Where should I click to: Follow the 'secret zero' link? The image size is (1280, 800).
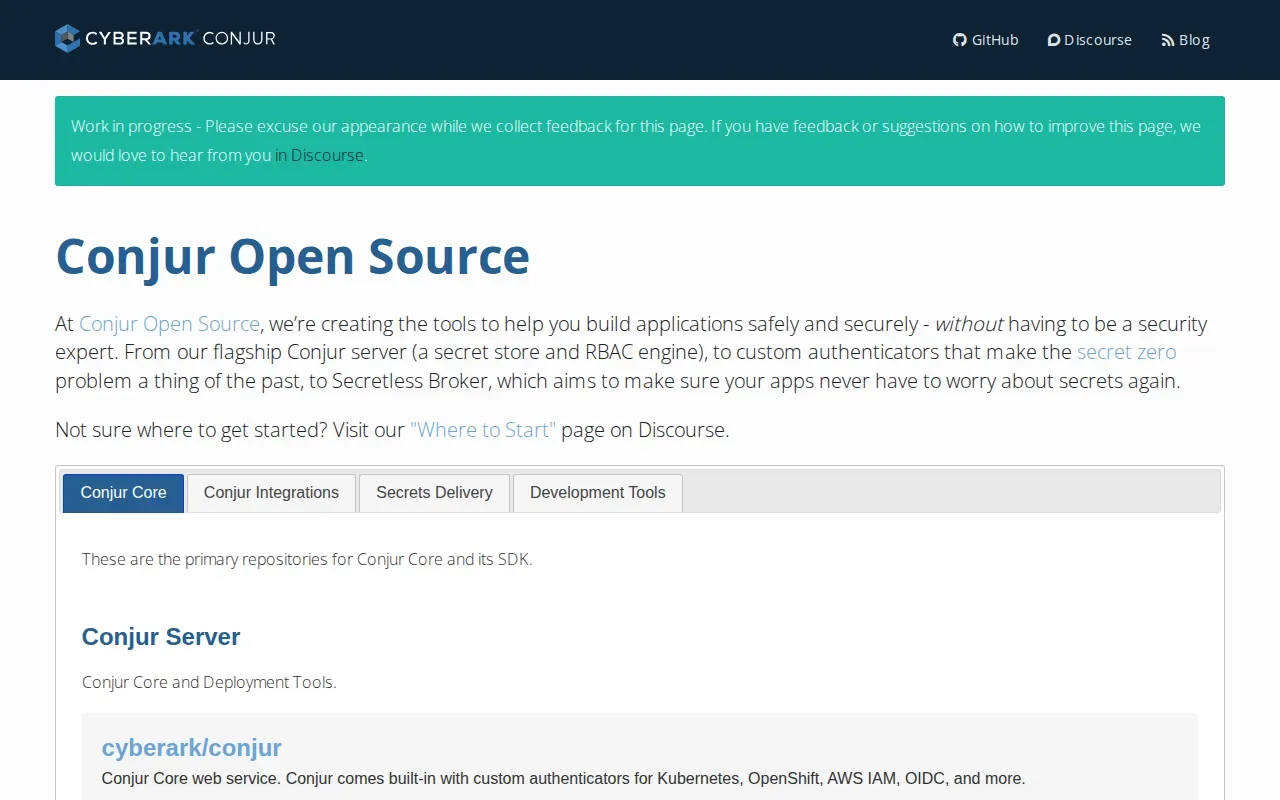[x=1126, y=352]
